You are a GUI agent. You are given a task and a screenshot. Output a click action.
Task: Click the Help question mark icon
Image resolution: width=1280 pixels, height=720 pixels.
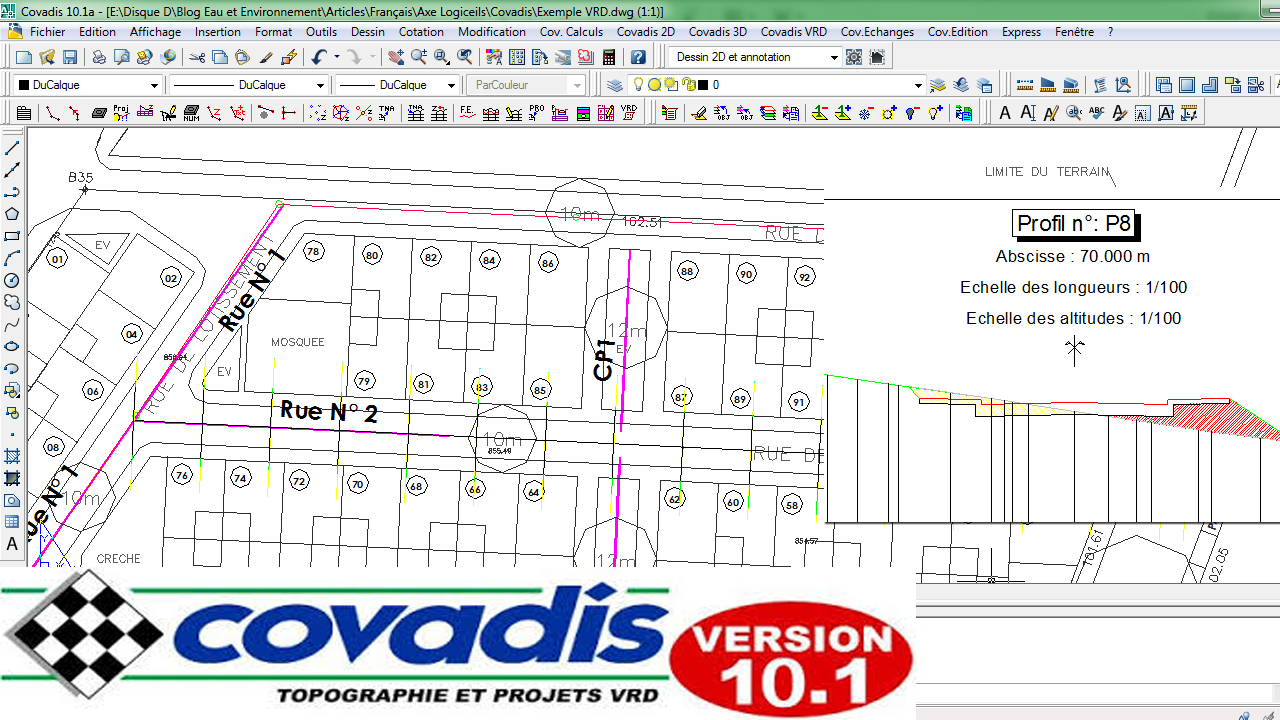click(639, 57)
